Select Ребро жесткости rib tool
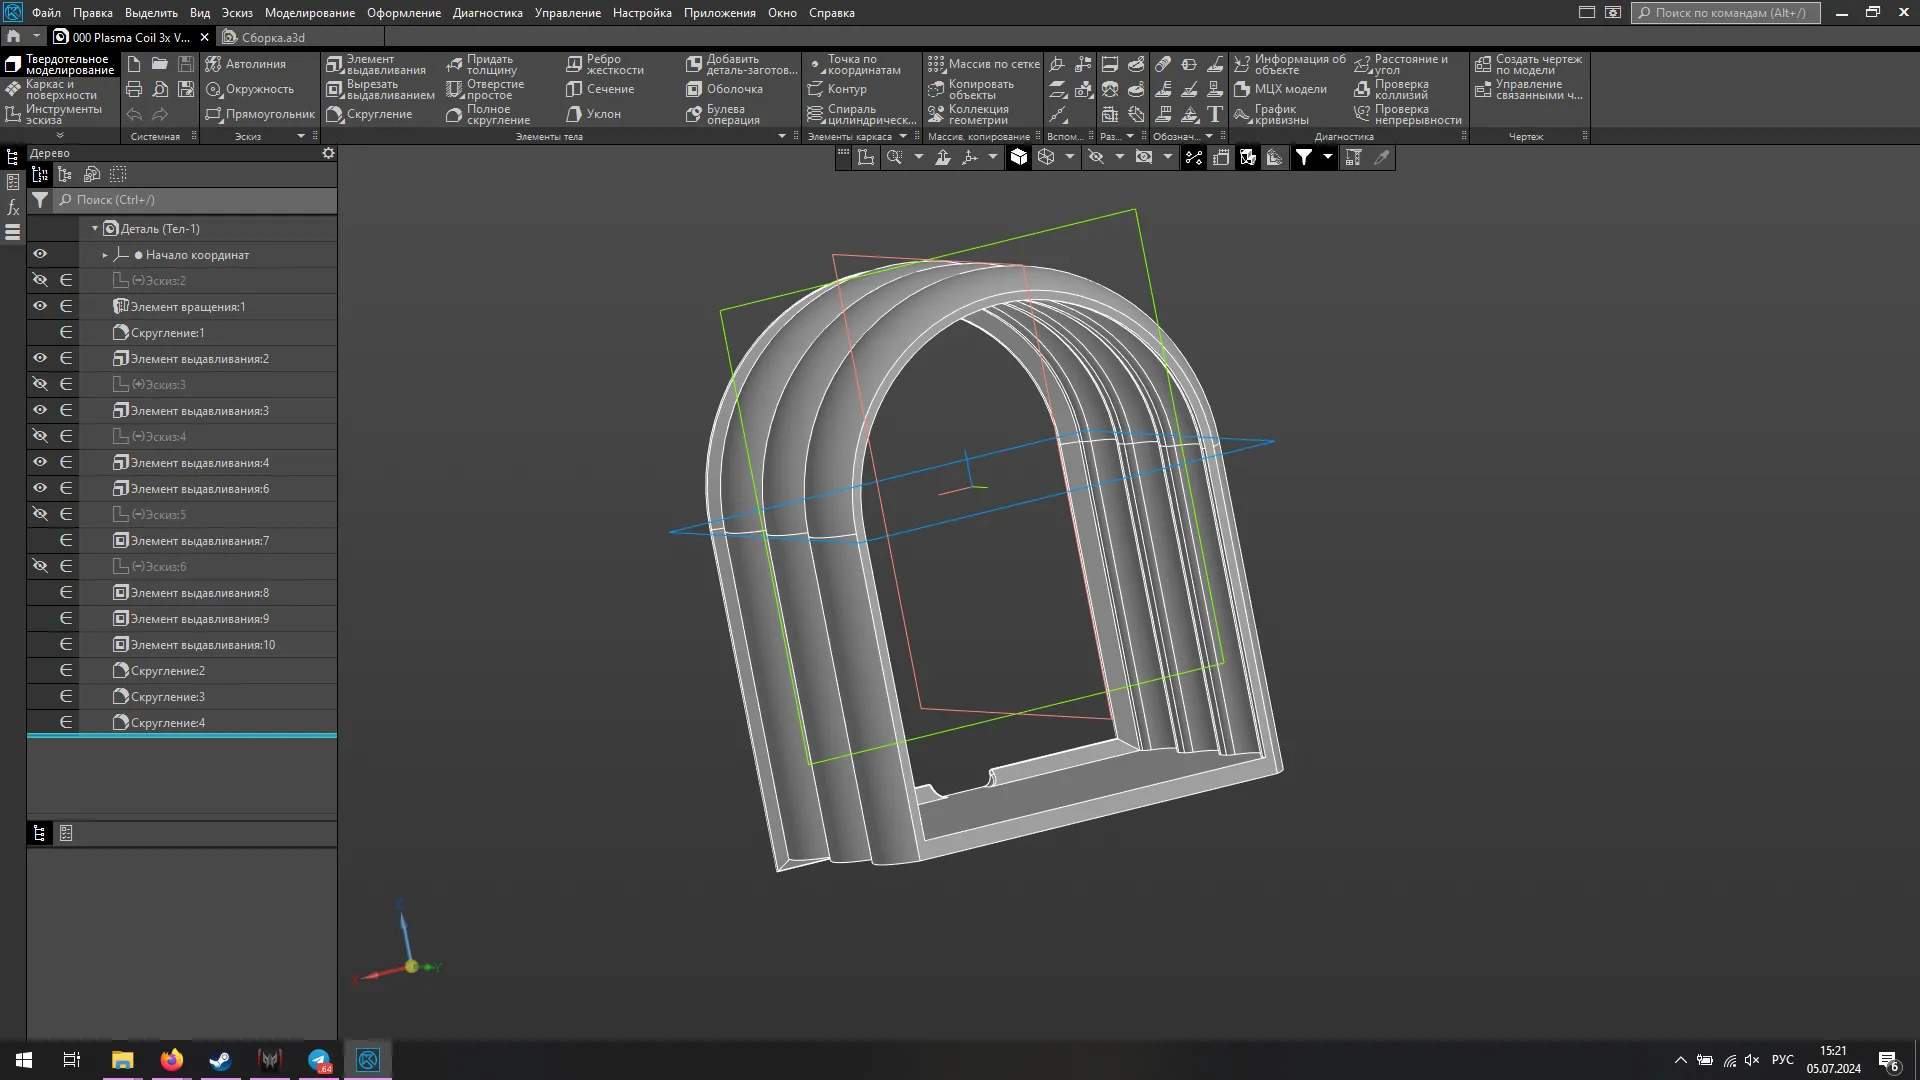The height and width of the screenshot is (1080, 1920). (605, 64)
